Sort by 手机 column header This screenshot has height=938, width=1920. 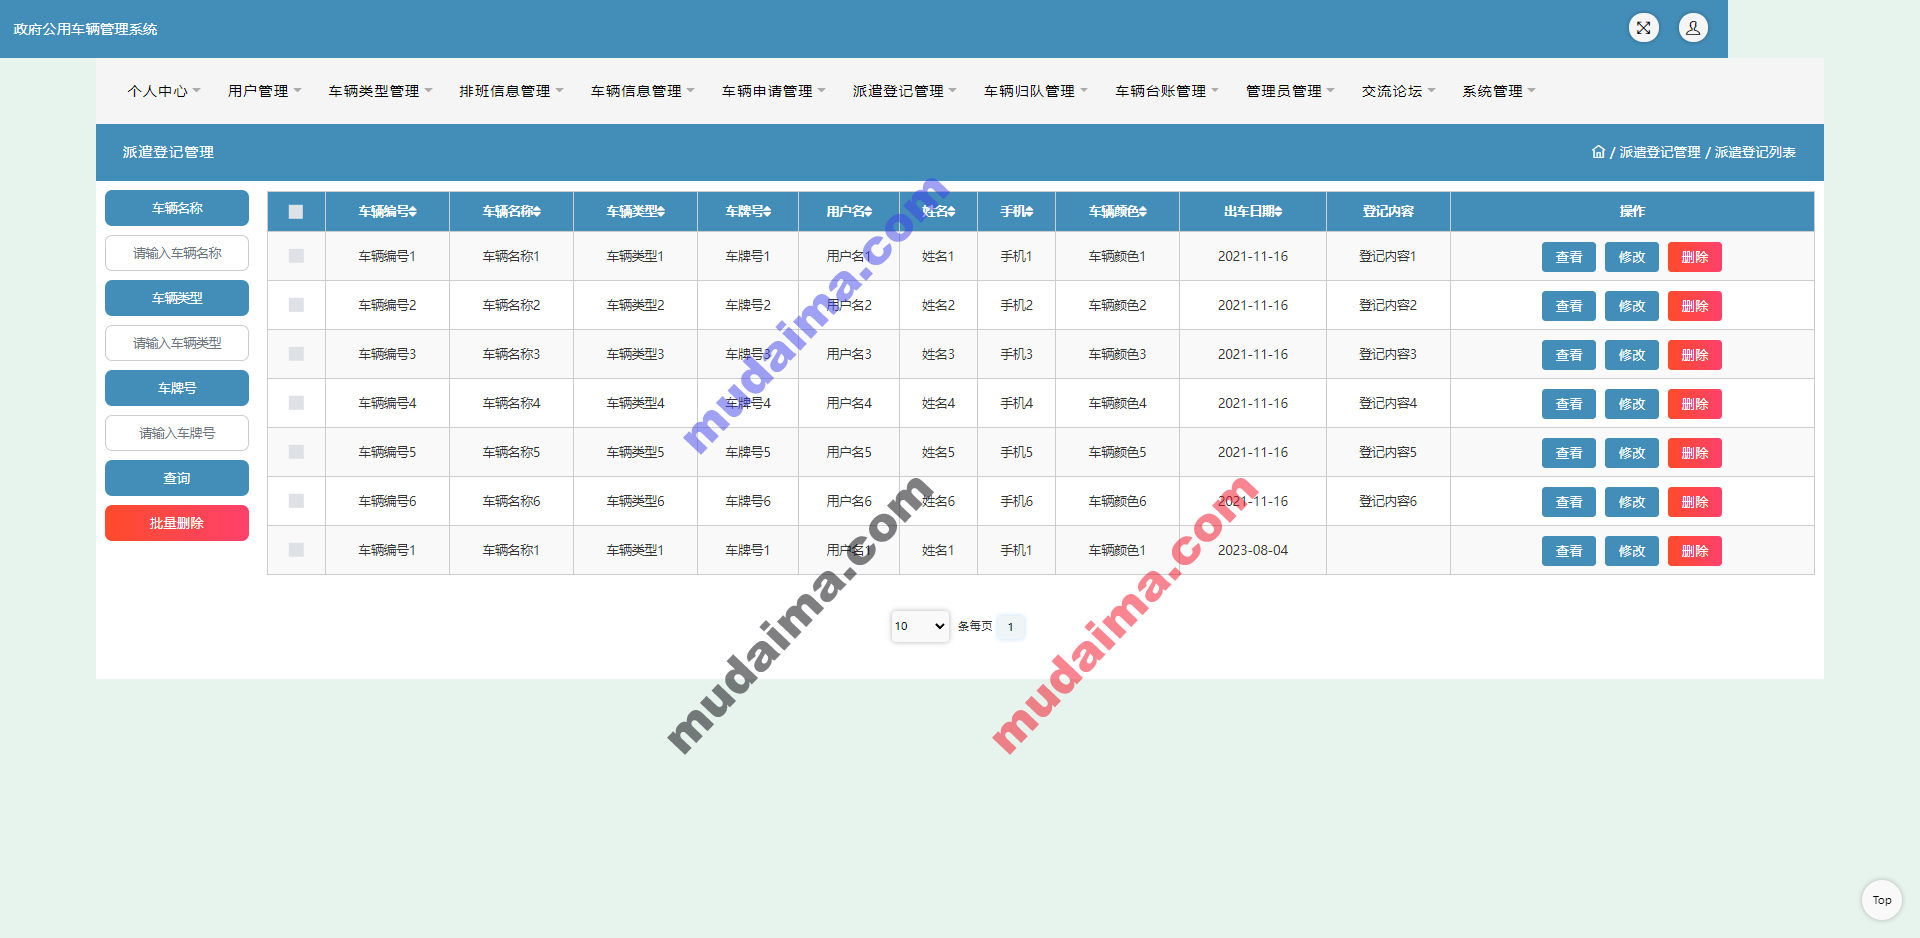[x=1016, y=211]
